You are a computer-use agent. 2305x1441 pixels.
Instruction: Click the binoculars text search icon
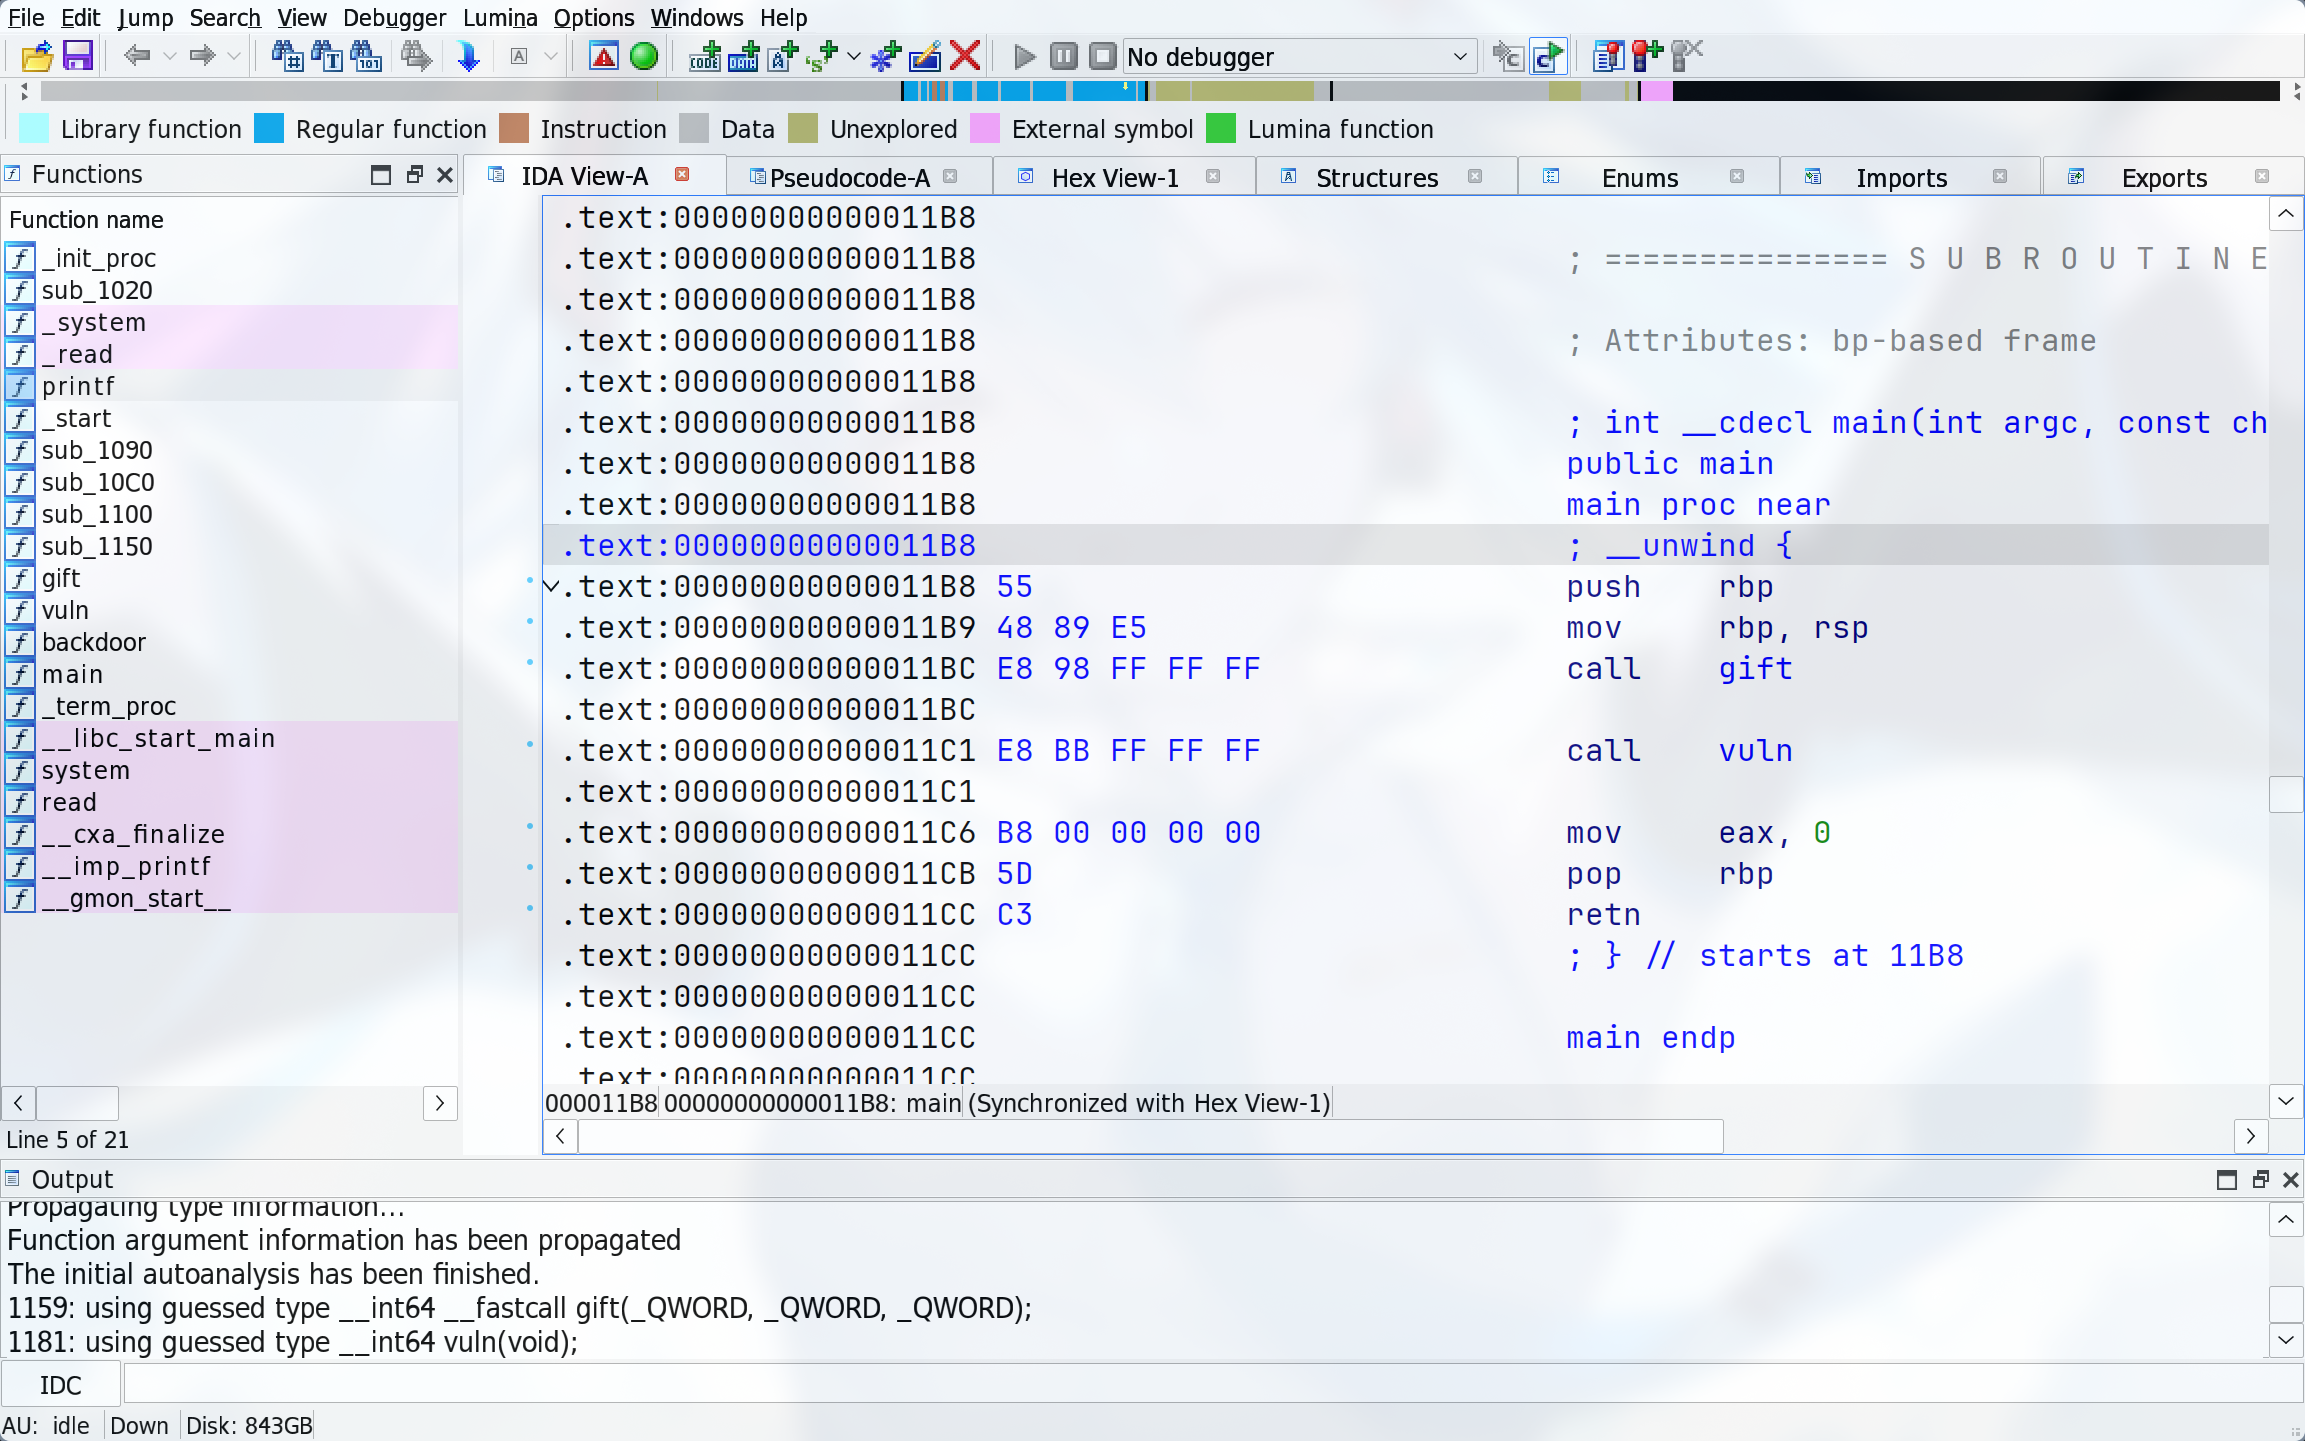pos(326,56)
